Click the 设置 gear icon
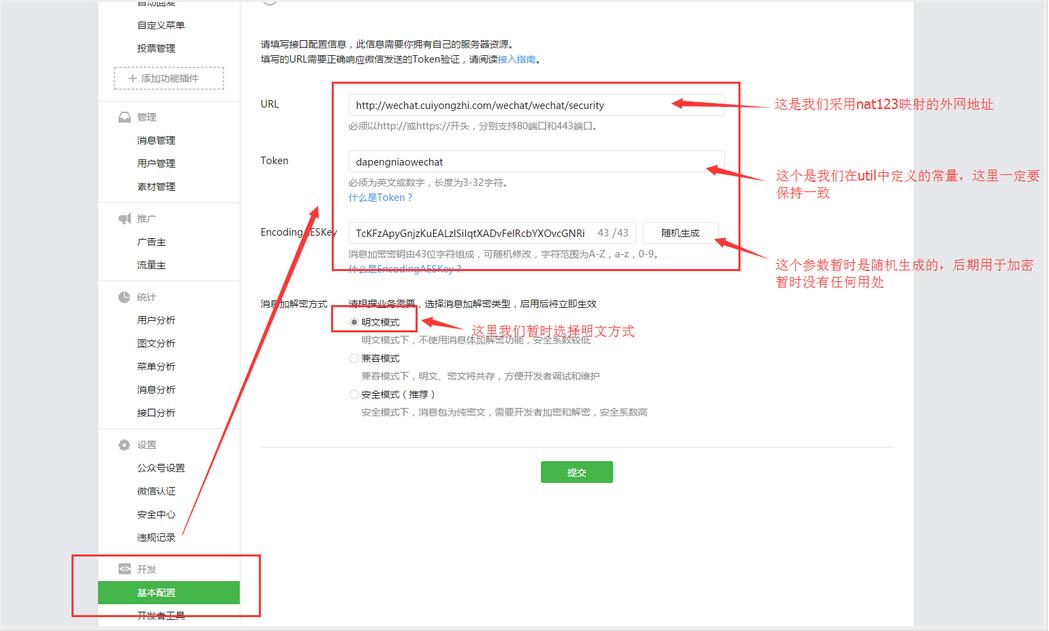1049x631 pixels. tap(124, 445)
